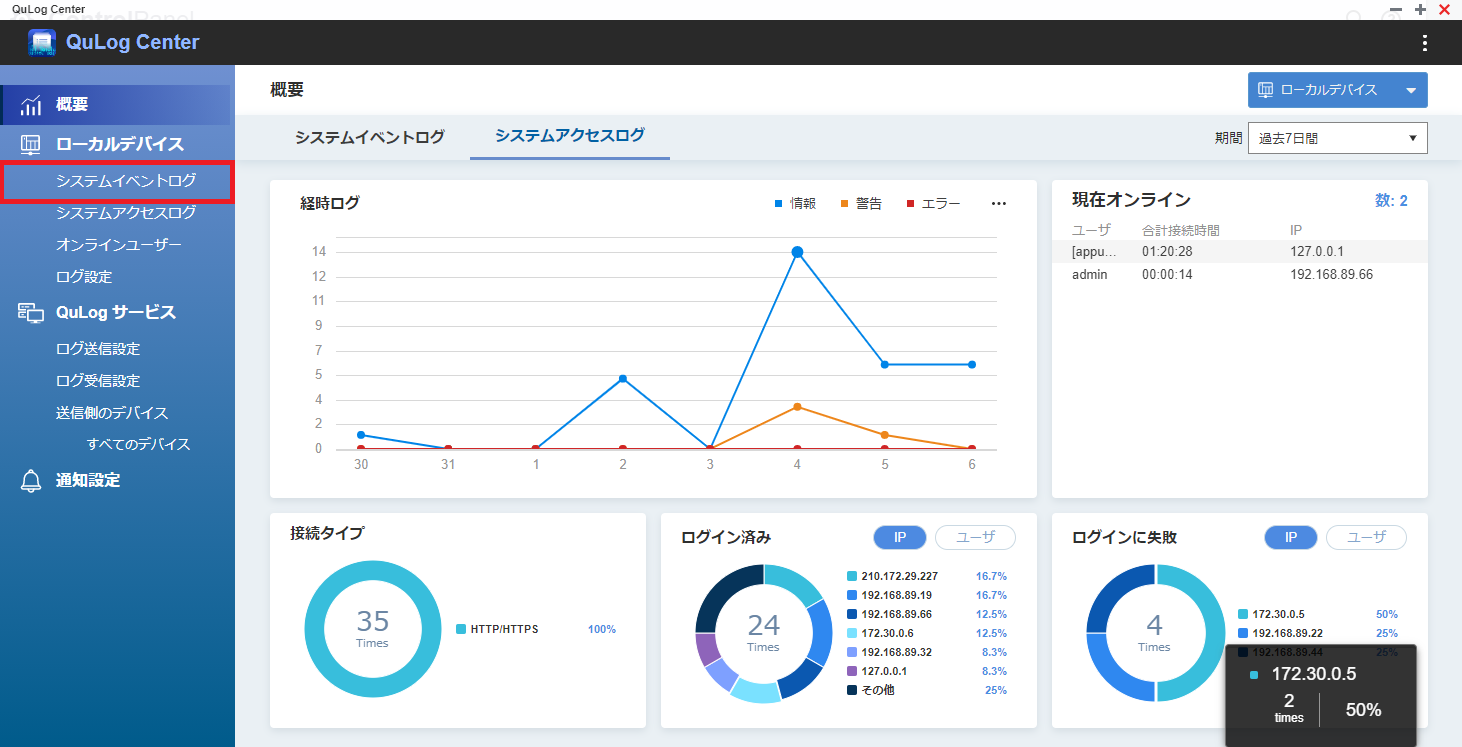Screen dimensions: 1462x747
Task: Select the admin online user row
Action: point(1240,274)
